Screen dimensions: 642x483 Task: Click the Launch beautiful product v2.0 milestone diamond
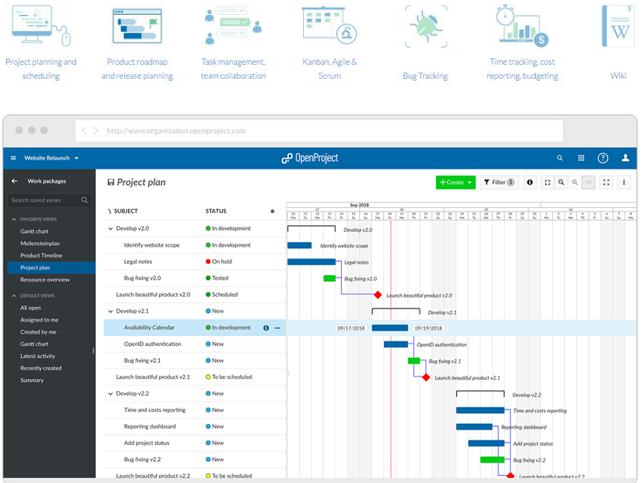click(x=378, y=295)
